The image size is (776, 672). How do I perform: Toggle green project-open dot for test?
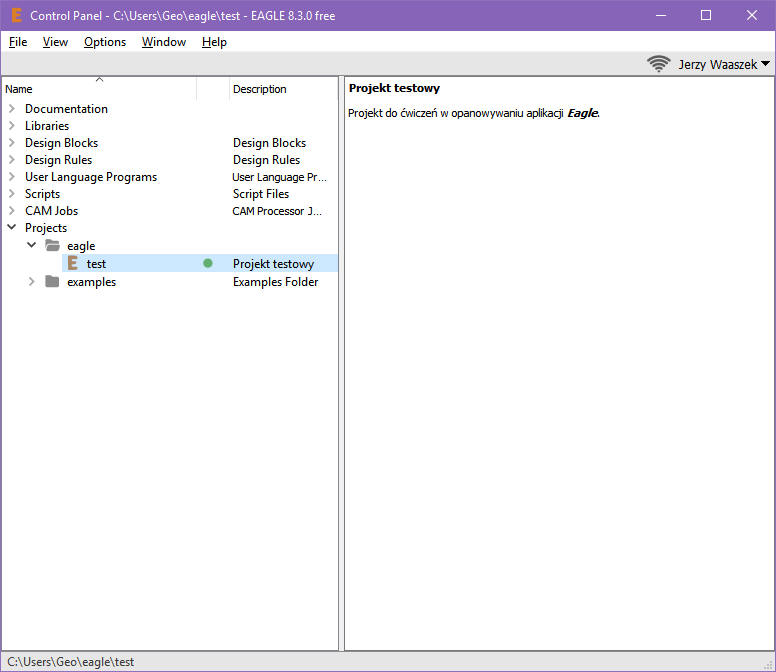pos(208,264)
